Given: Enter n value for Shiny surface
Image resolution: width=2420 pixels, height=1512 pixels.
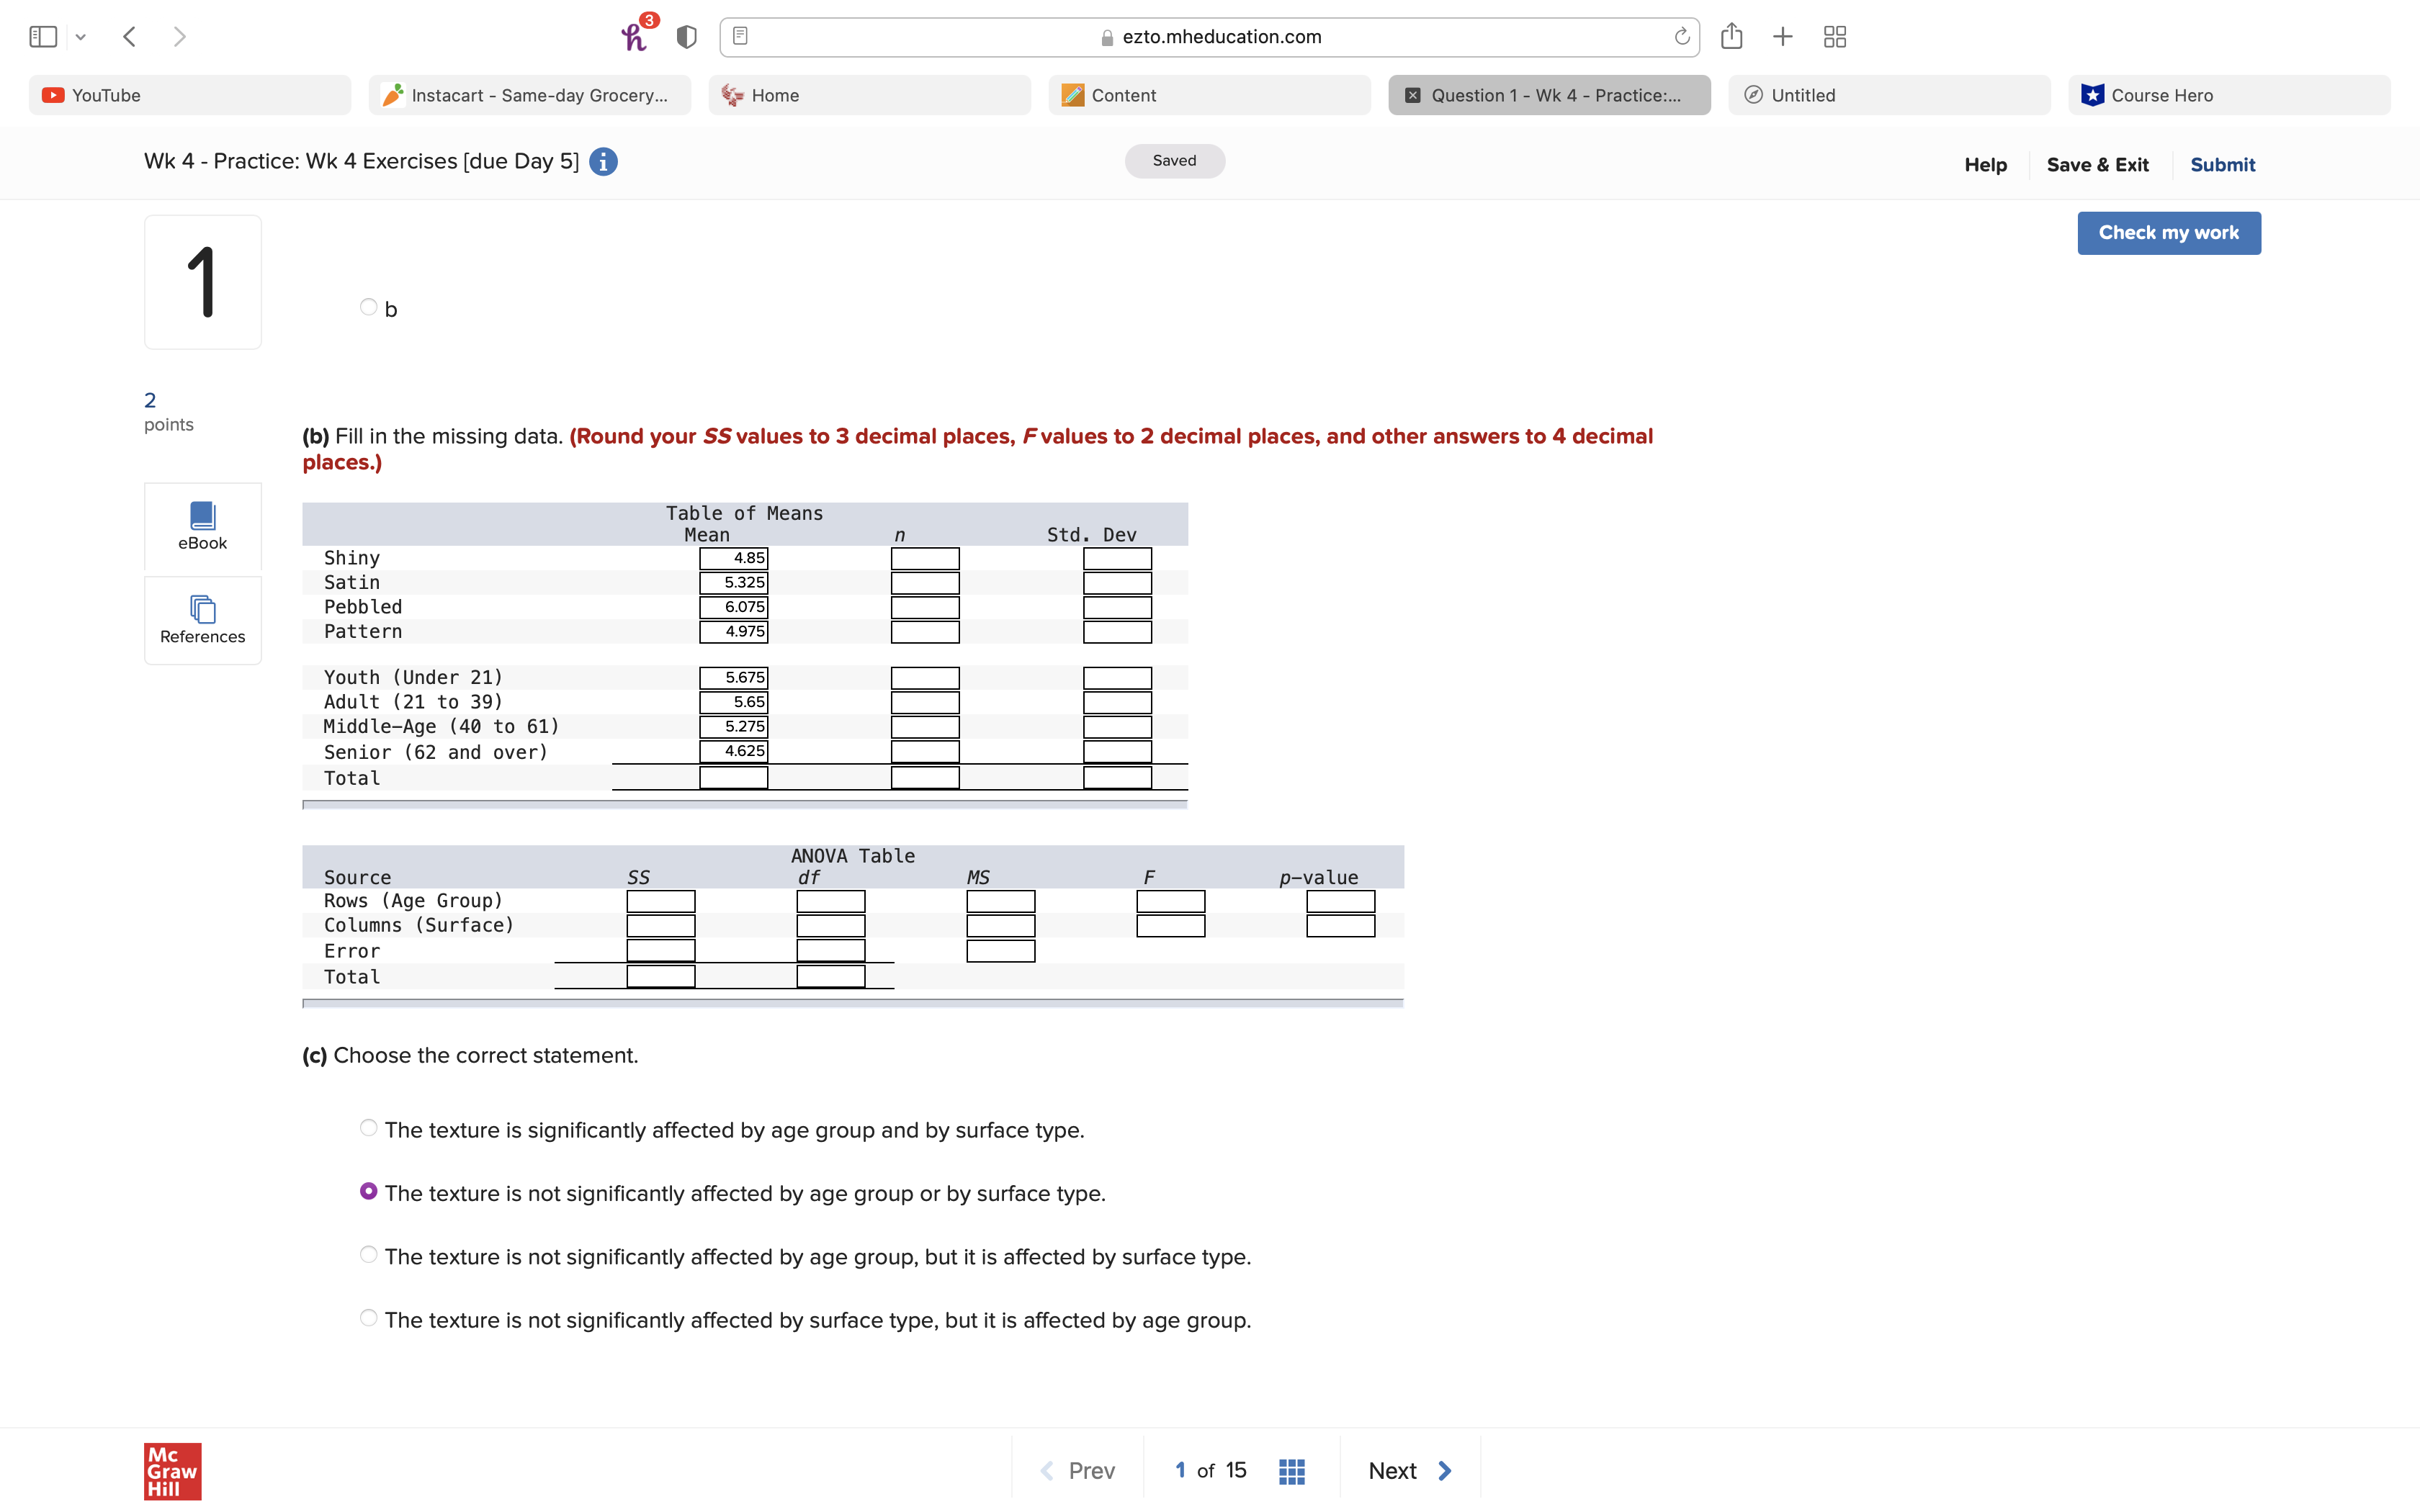Looking at the screenshot, I should (923, 557).
